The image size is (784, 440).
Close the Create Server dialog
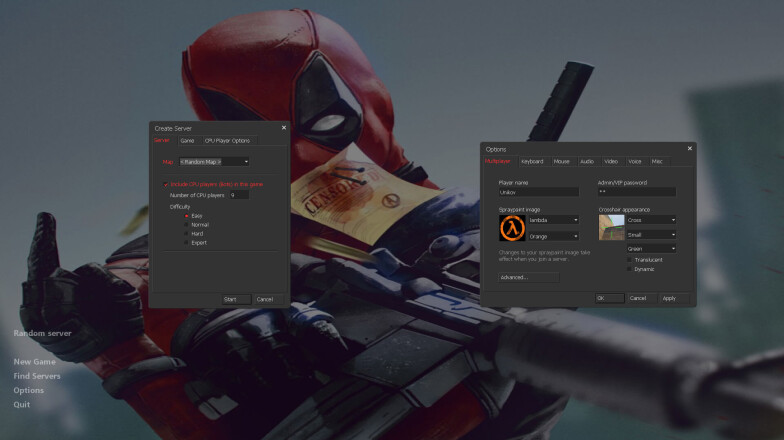tap(284, 128)
